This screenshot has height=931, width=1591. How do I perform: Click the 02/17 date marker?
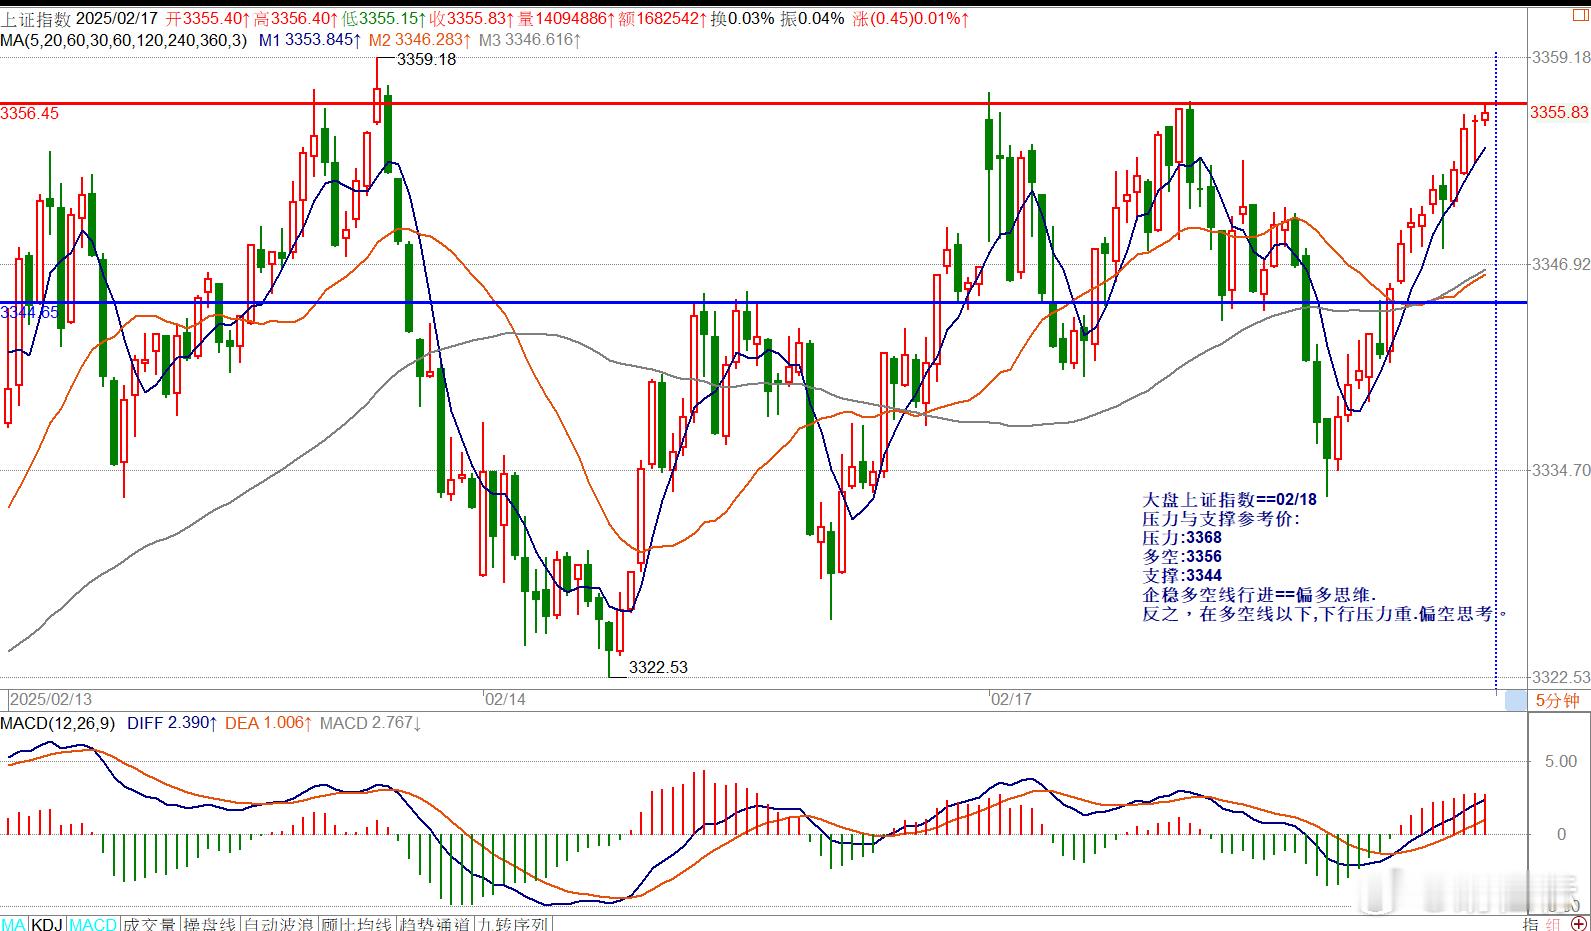tap(1010, 699)
